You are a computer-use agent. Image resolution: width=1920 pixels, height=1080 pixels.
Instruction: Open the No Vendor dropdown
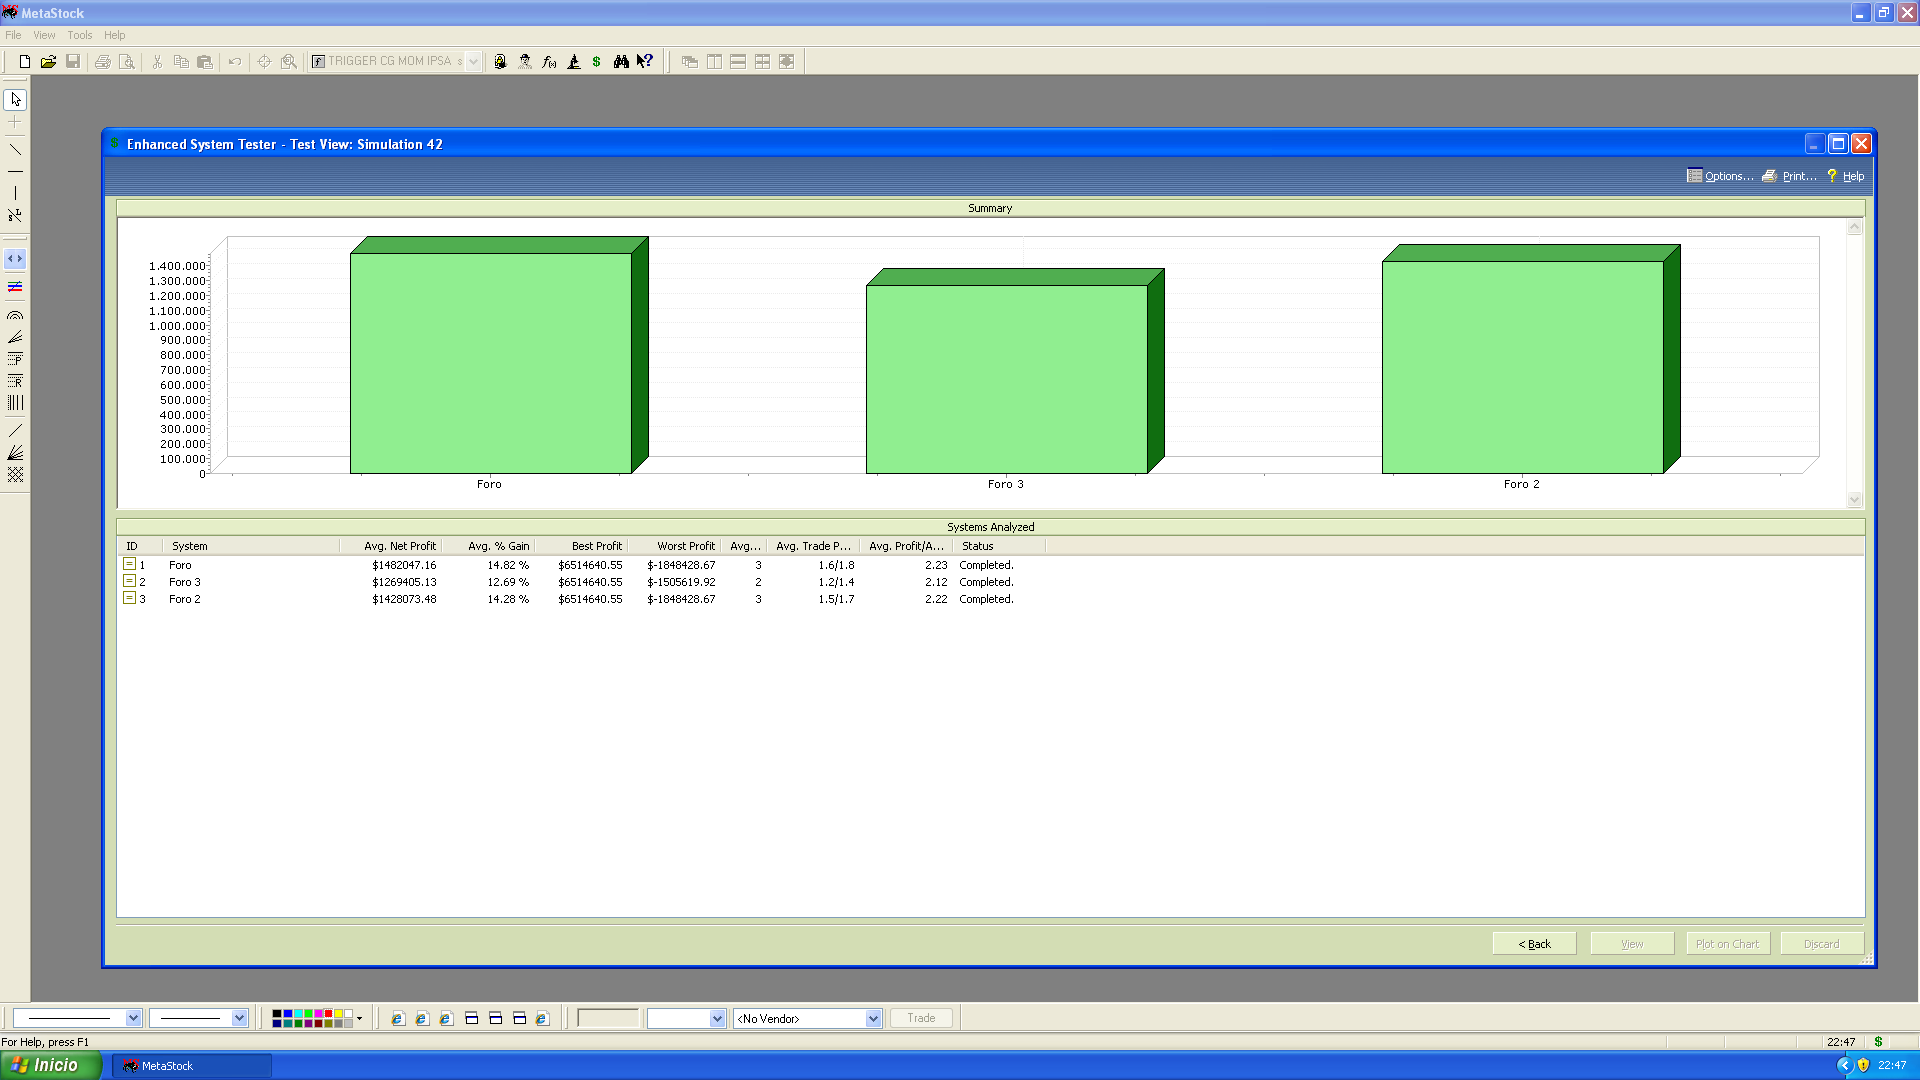pyautogui.click(x=873, y=1018)
